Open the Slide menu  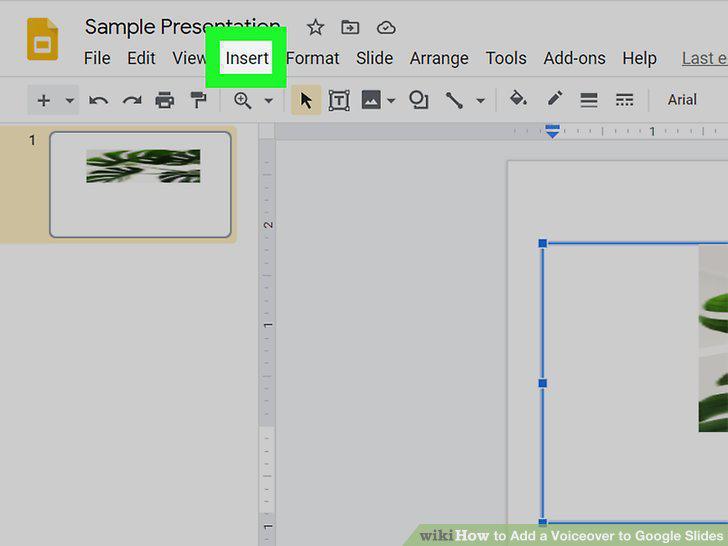pos(374,58)
